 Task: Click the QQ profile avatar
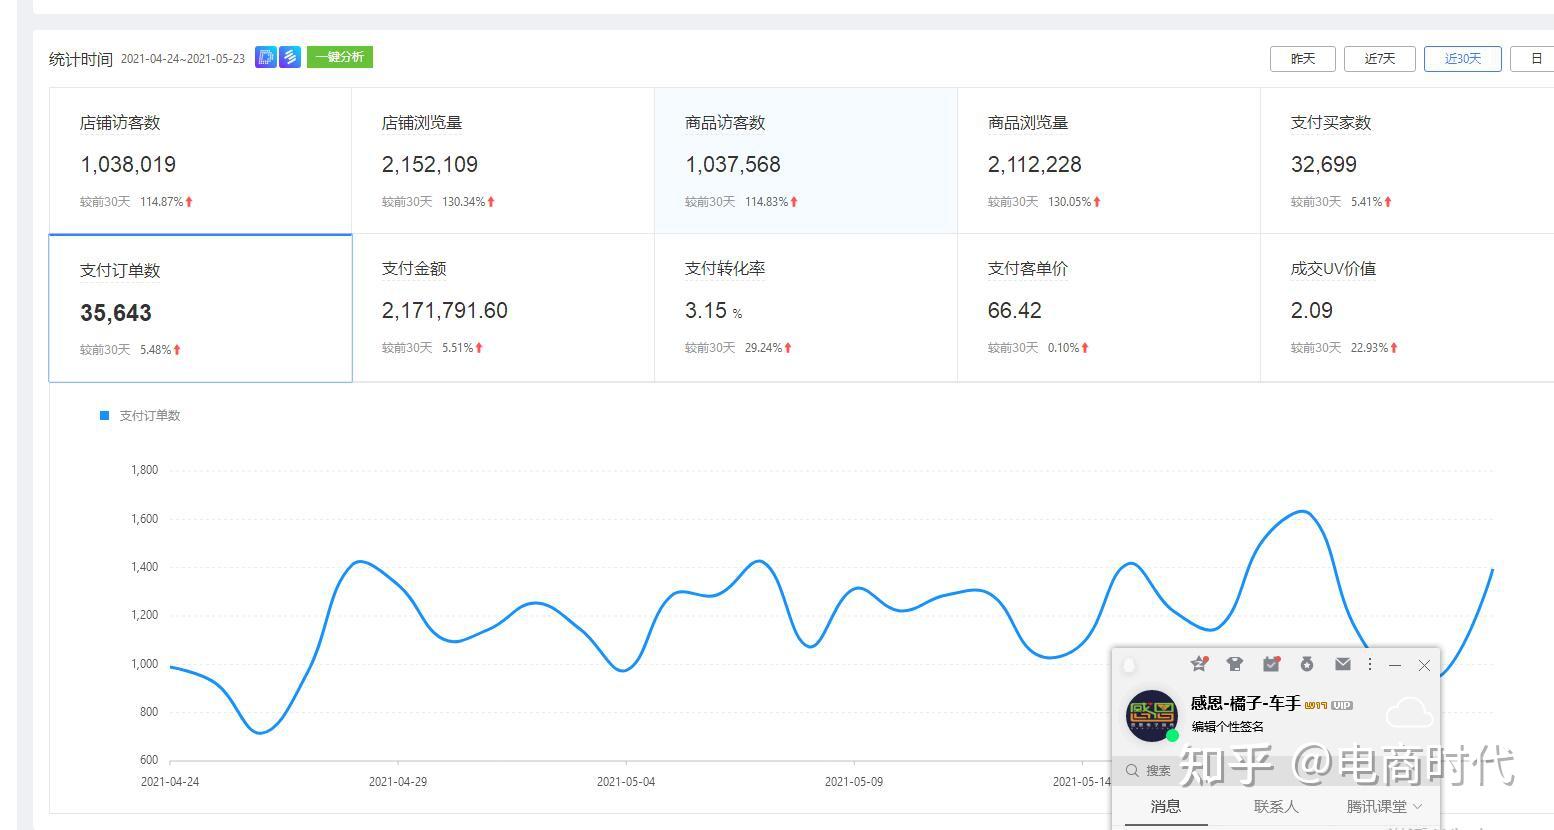(1152, 715)
